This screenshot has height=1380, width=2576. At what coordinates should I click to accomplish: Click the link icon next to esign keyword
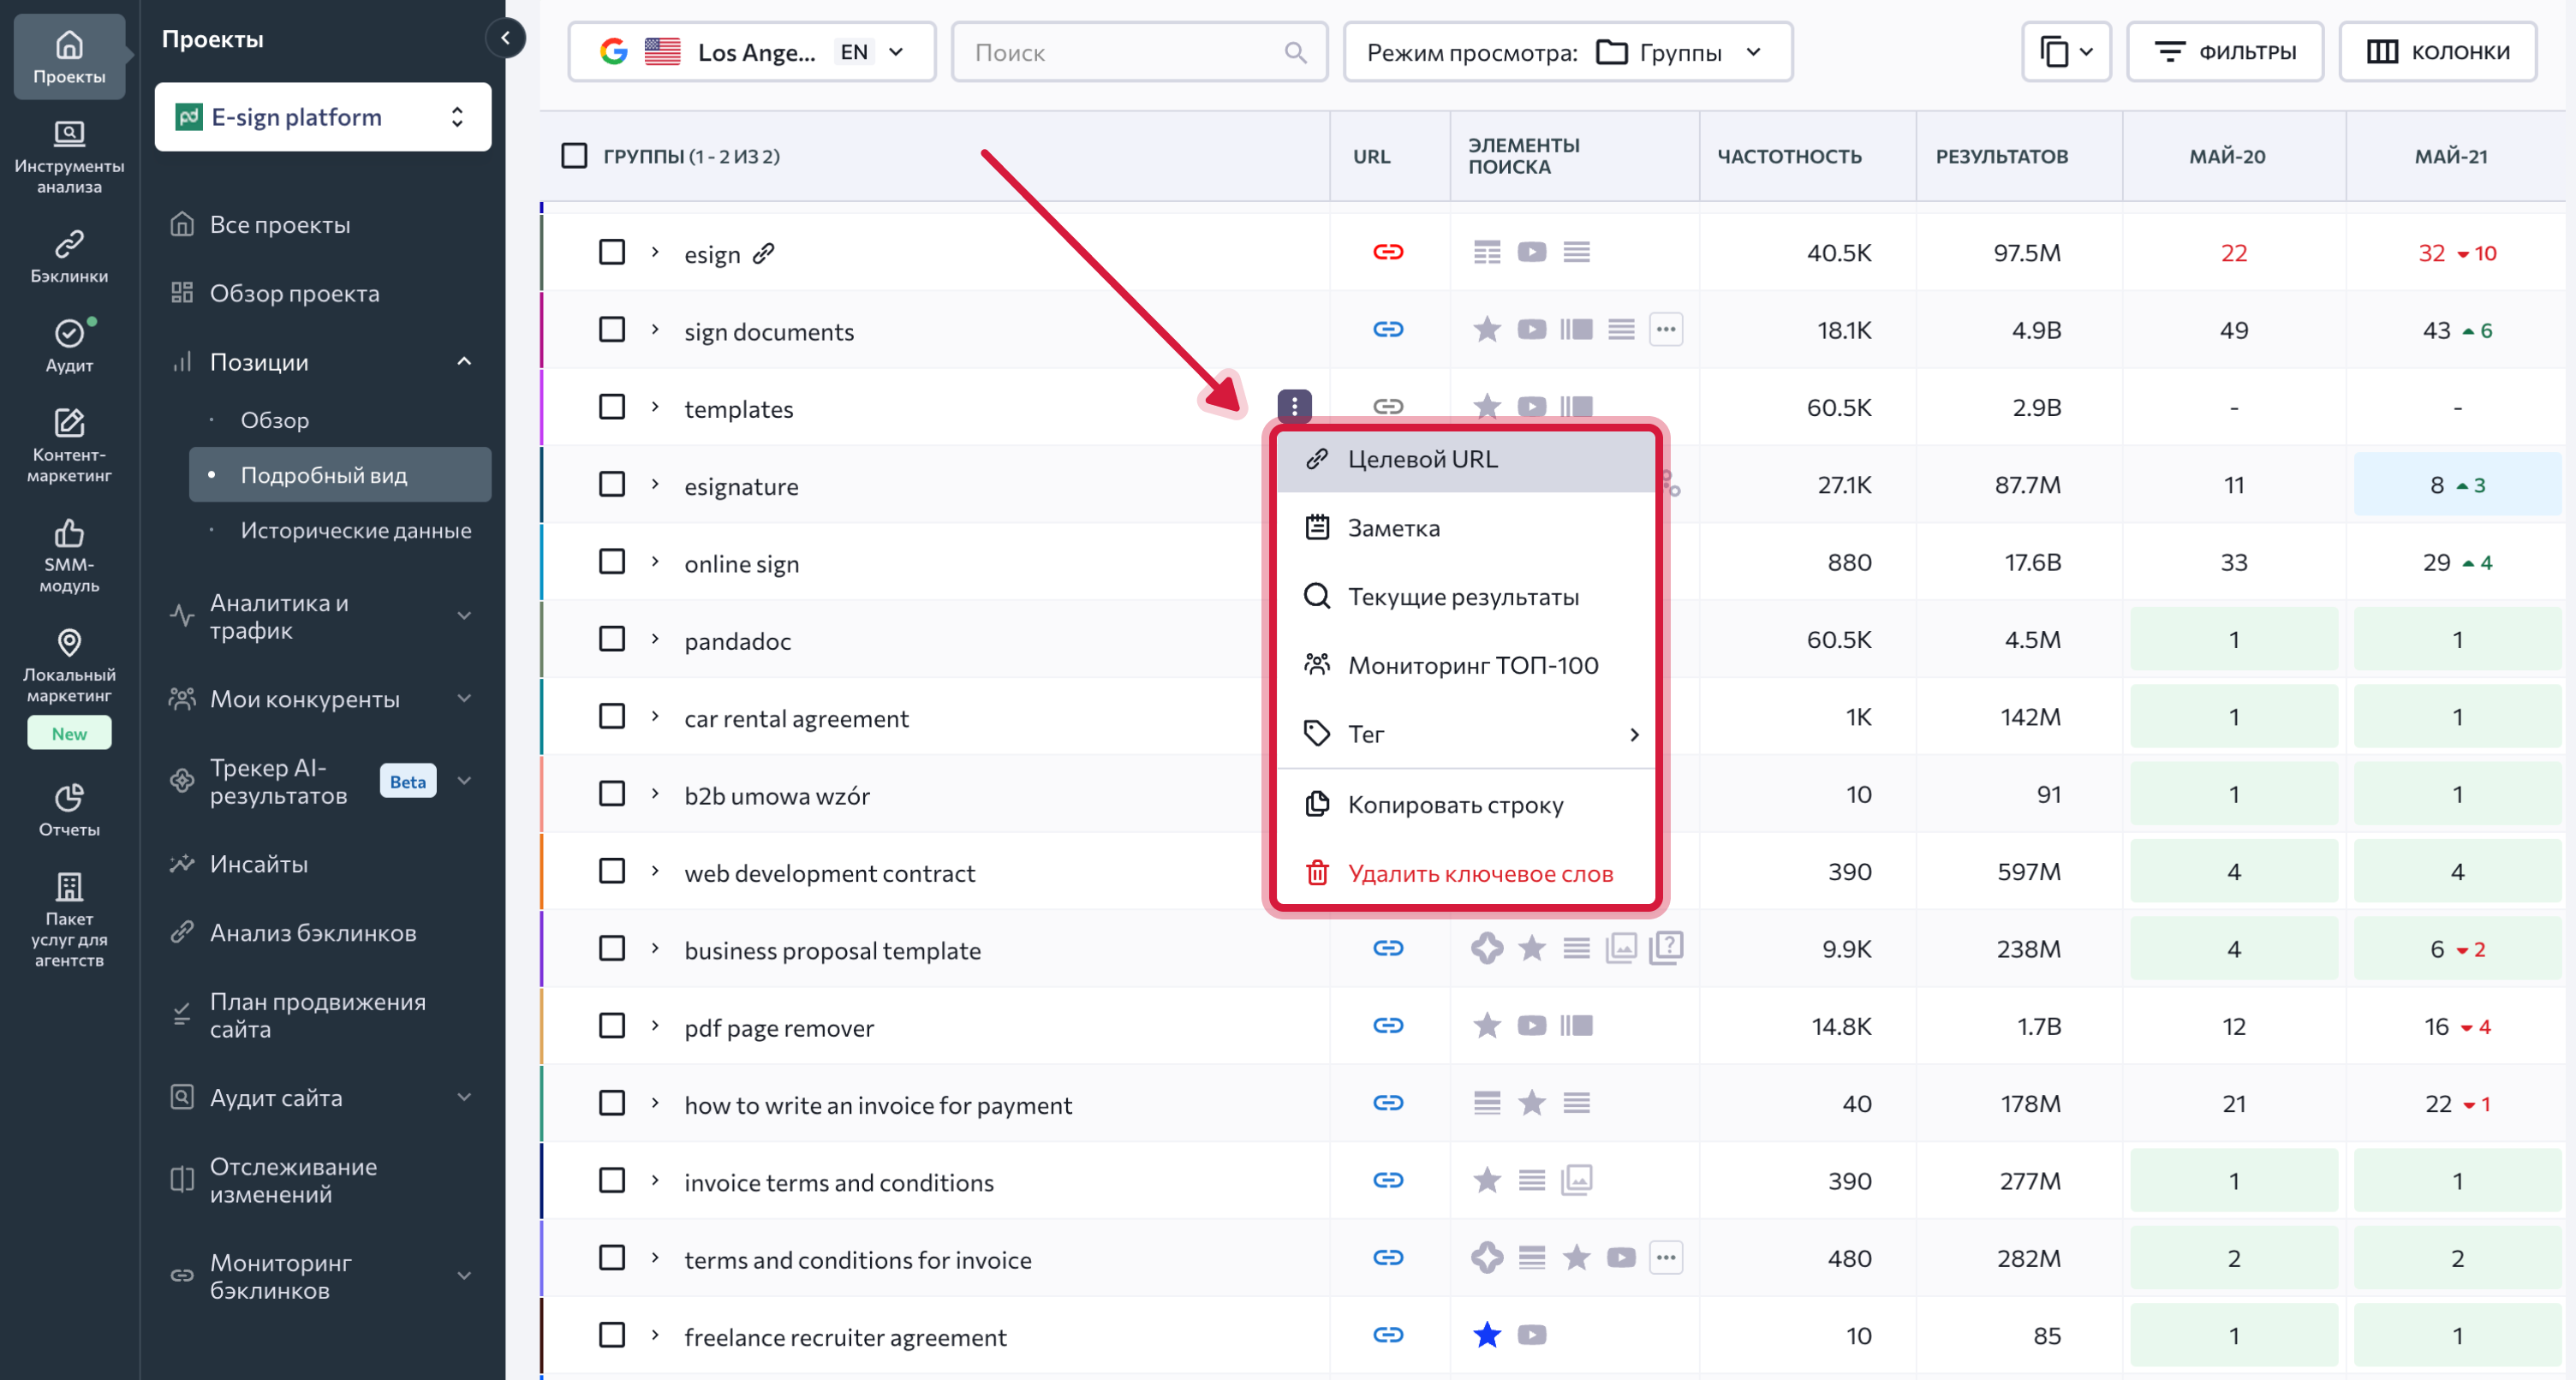point(764,253)
